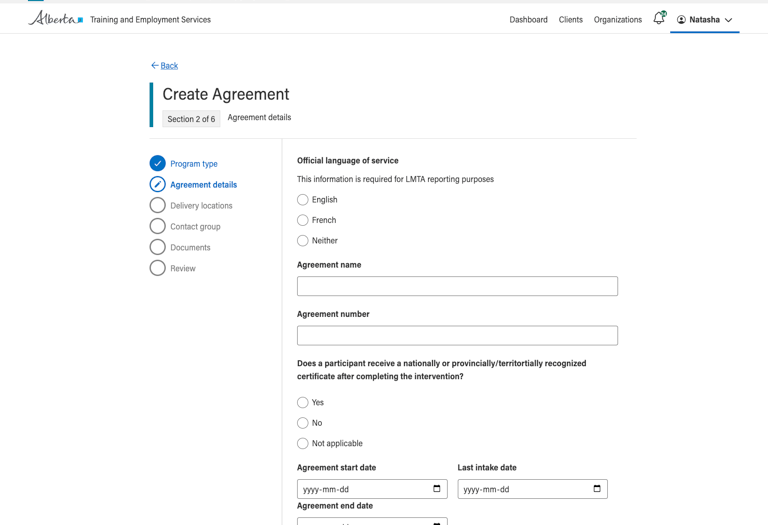Viewport: 768px width, 525px height.
Task: Open Organizations in the top navigation
Action: point(617,20)
